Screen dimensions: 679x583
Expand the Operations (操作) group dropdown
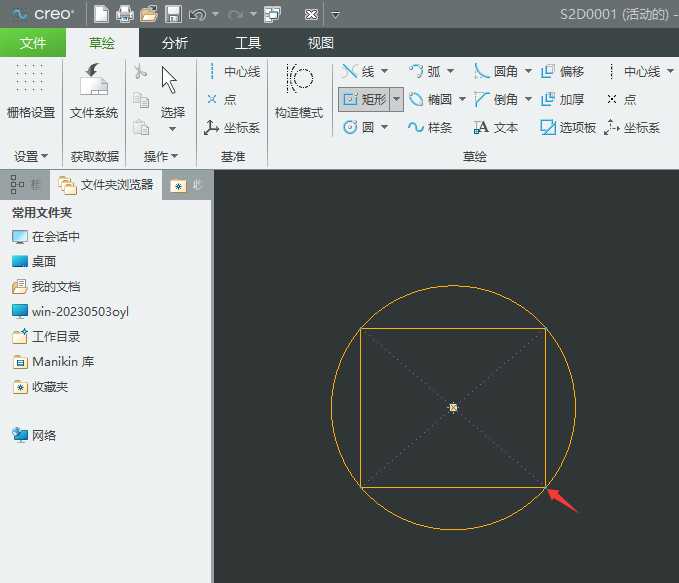point(160,156)
